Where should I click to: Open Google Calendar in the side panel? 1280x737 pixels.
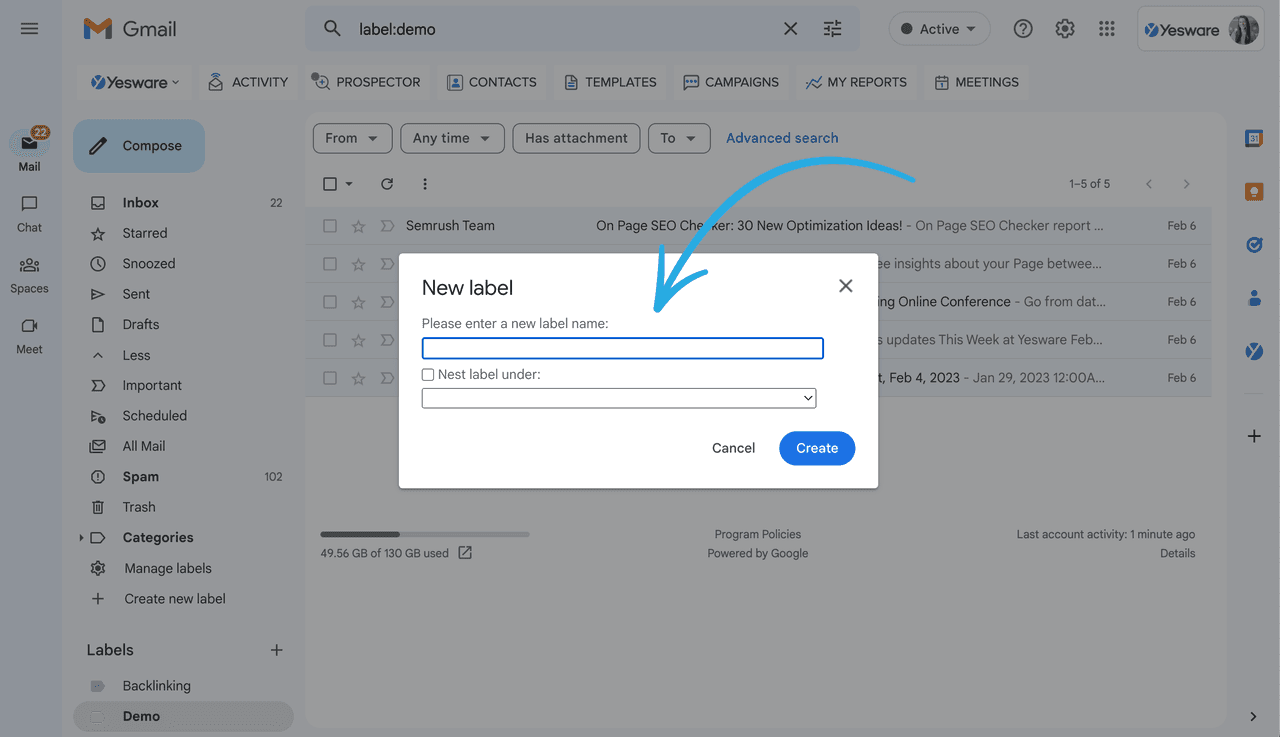(x=1254, y=138)
